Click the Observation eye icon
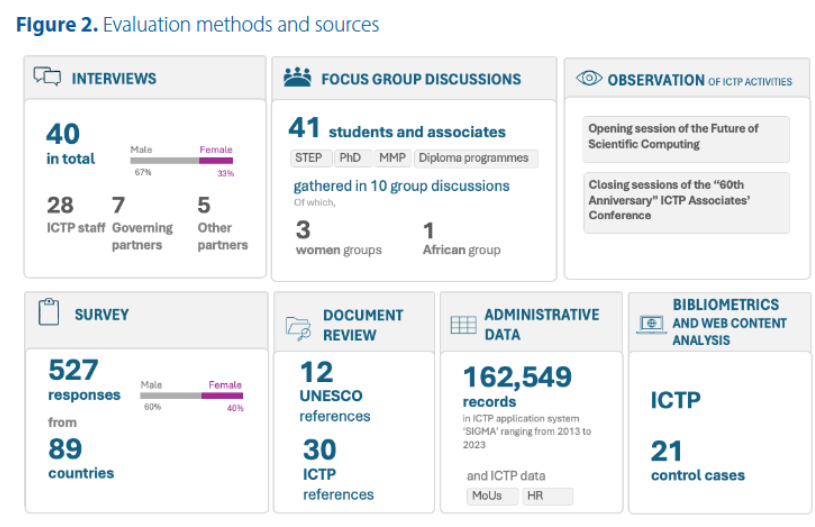Screen dimensions: 815x527 [589, 79]
